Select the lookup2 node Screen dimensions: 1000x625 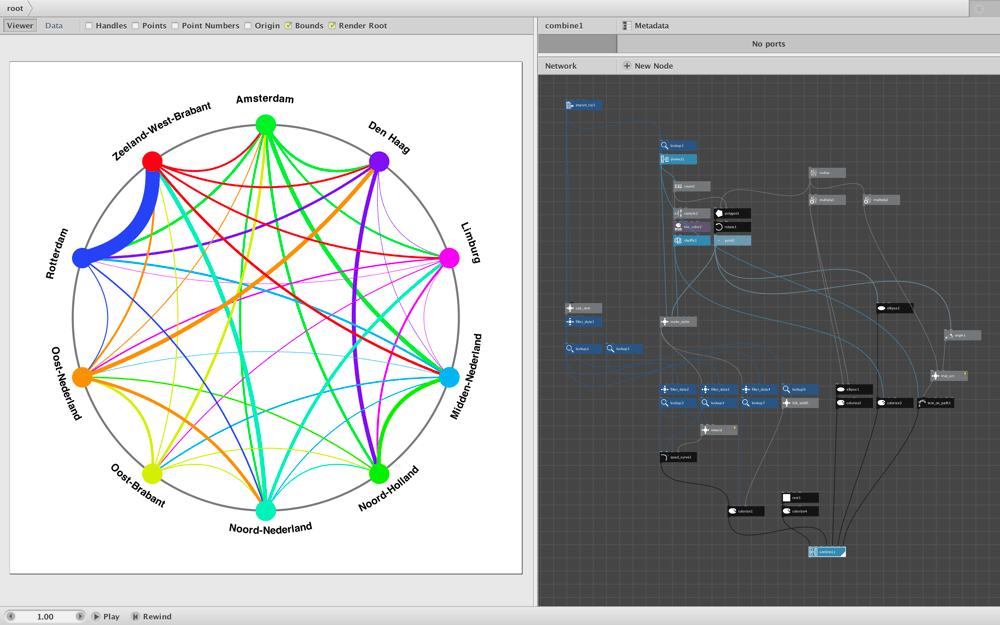pos(584,349)
